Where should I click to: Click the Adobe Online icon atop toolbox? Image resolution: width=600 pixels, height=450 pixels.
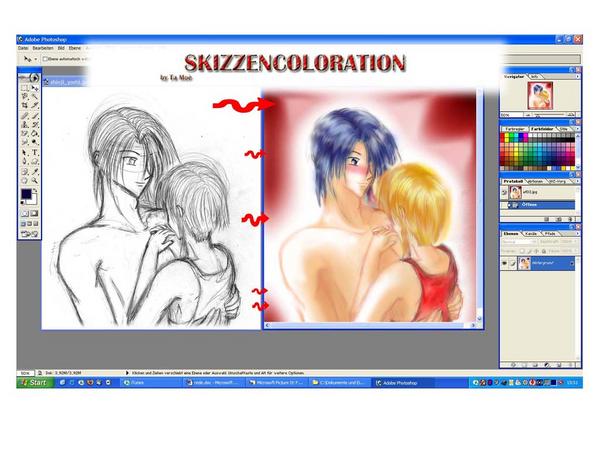[x=30, y=78]
